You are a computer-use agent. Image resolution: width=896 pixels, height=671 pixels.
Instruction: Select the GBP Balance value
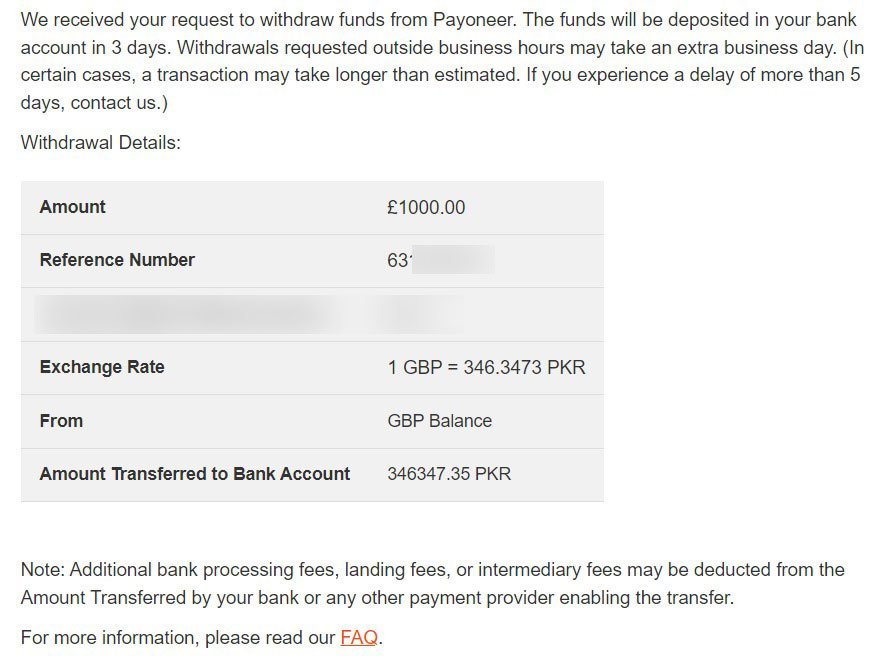pos(439,421)
